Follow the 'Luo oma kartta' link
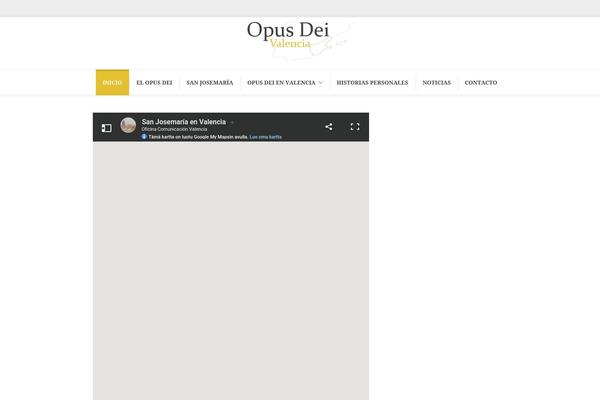This screenshot has height=400, width=600. (266, 137)
